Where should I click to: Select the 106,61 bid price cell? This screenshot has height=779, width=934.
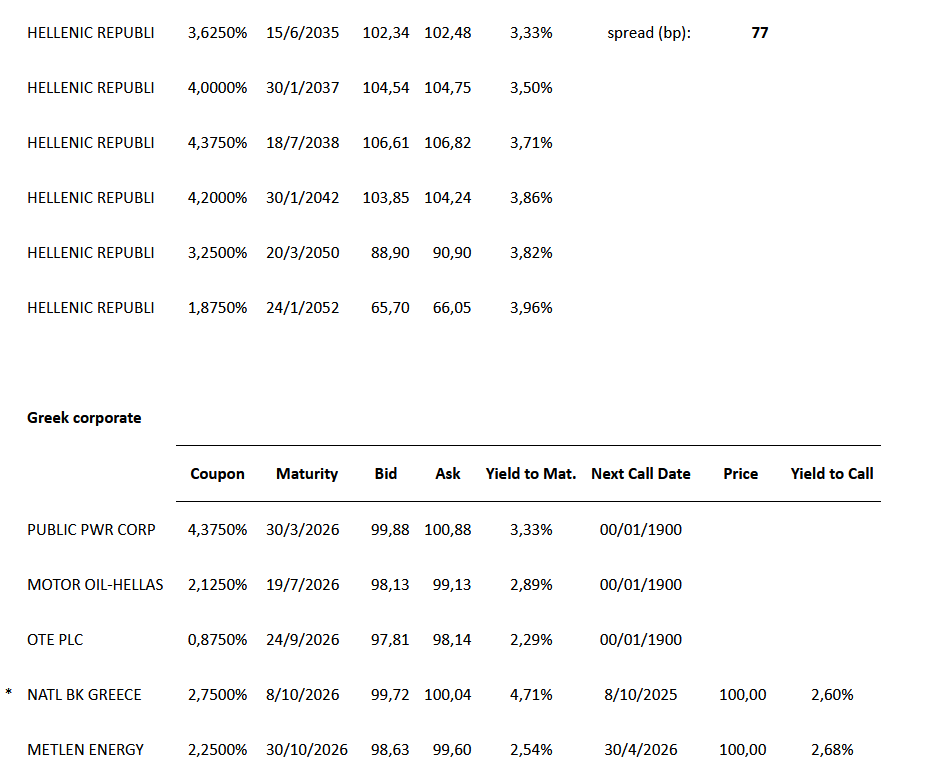coord(386,143)
